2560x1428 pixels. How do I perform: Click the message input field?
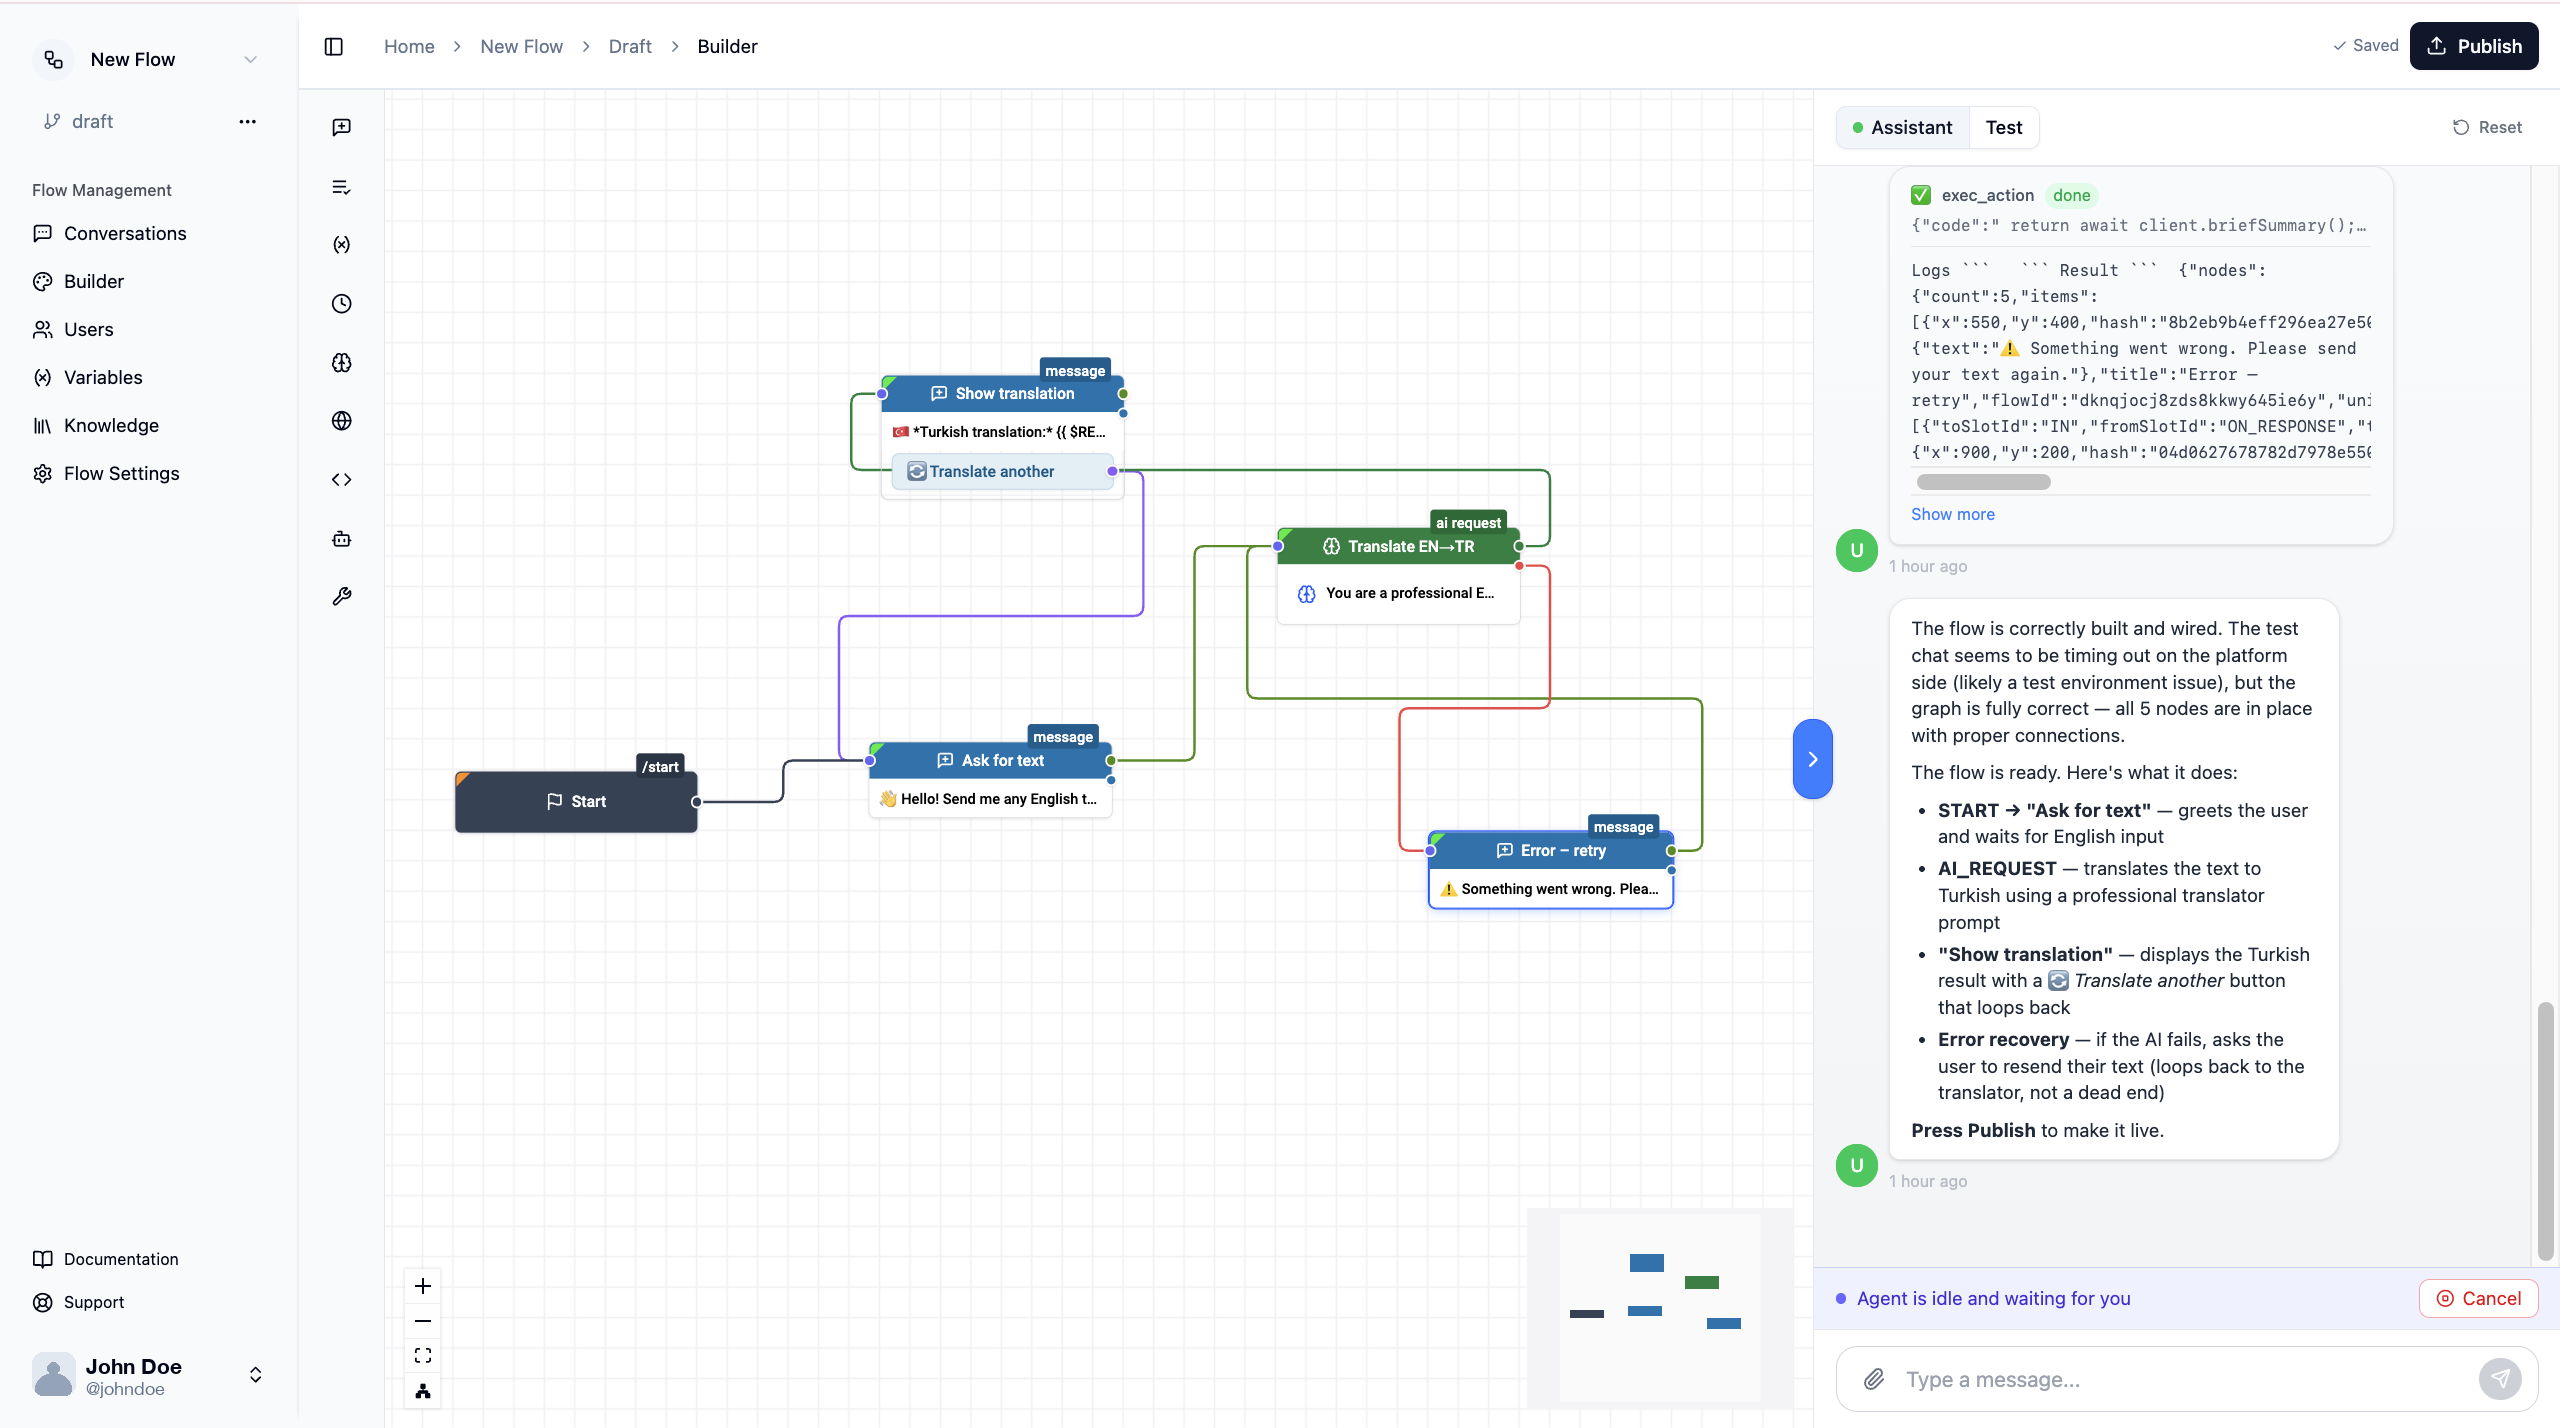click(x=2186, y=1380)
